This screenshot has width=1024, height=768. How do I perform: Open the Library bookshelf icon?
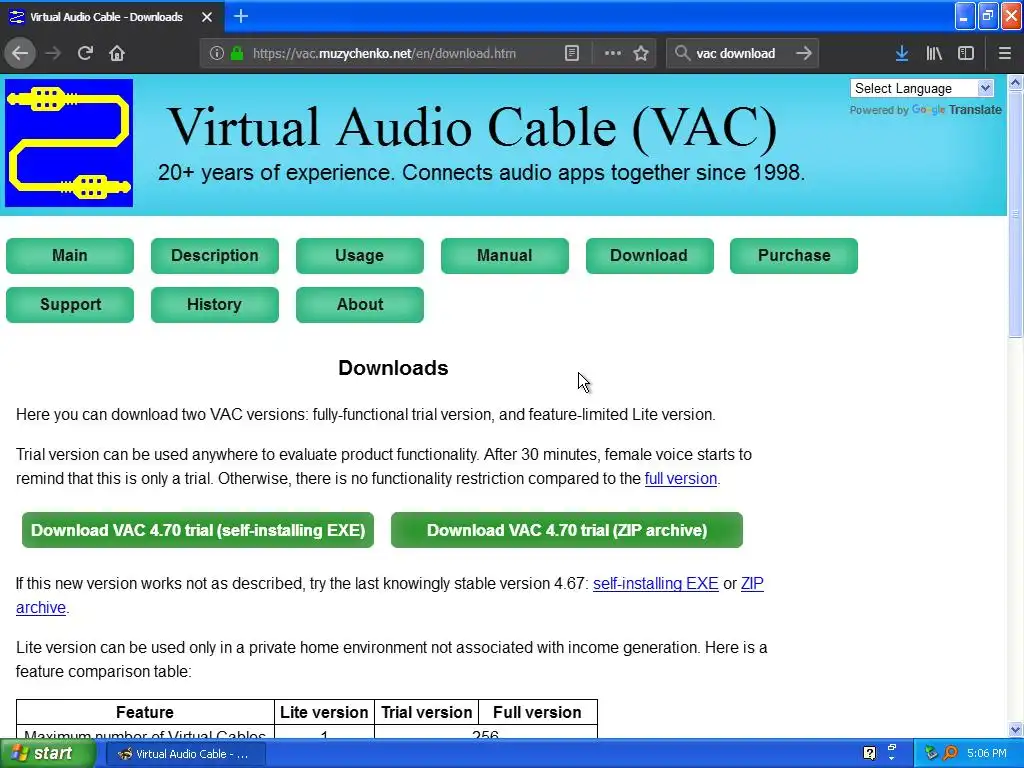[x=934, y=54]
